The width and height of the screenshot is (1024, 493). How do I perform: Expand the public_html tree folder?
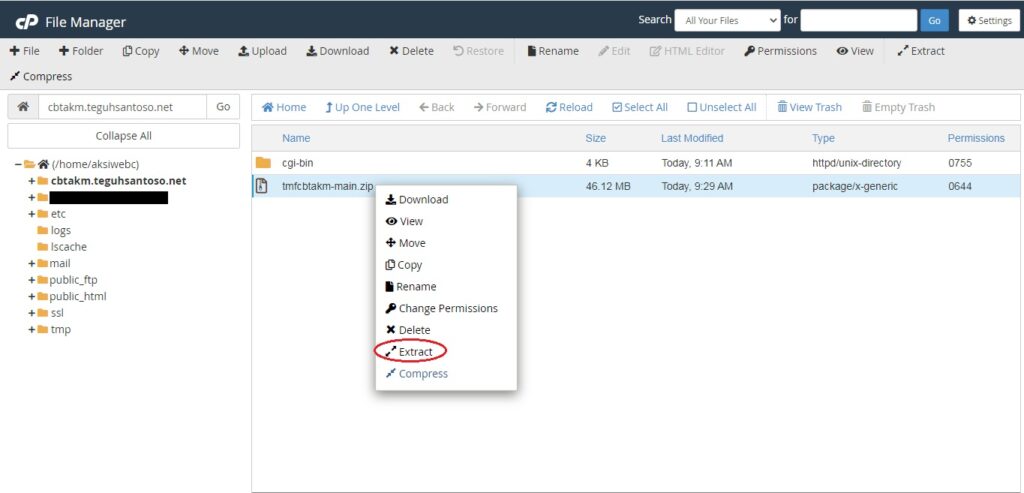pyautogui.click(x=31, y=296)
